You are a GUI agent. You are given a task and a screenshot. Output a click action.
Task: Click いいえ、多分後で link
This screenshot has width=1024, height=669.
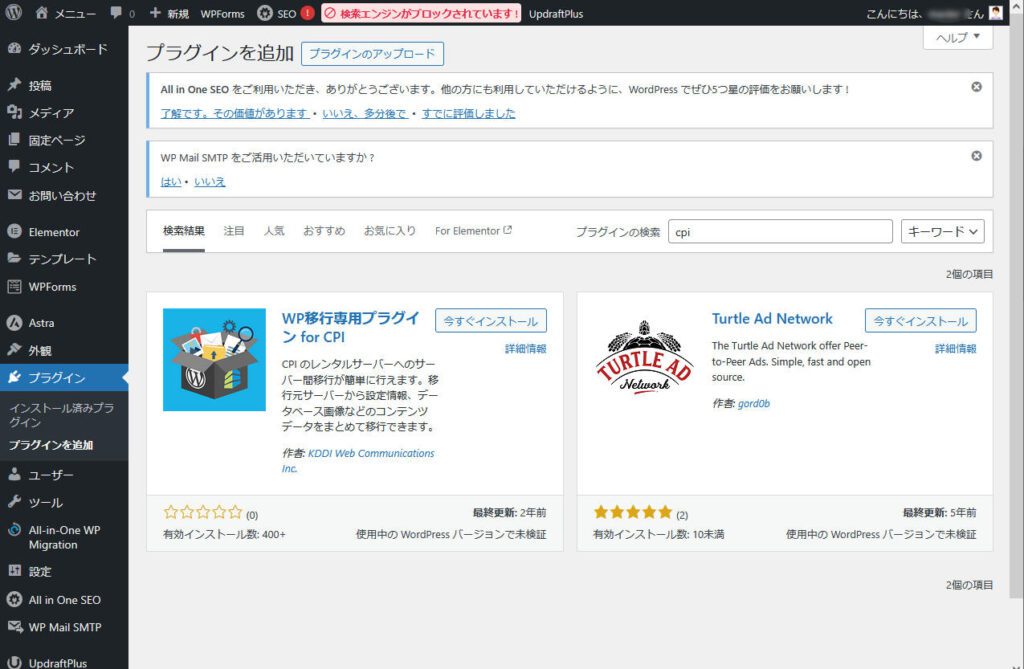pos(365,113)
